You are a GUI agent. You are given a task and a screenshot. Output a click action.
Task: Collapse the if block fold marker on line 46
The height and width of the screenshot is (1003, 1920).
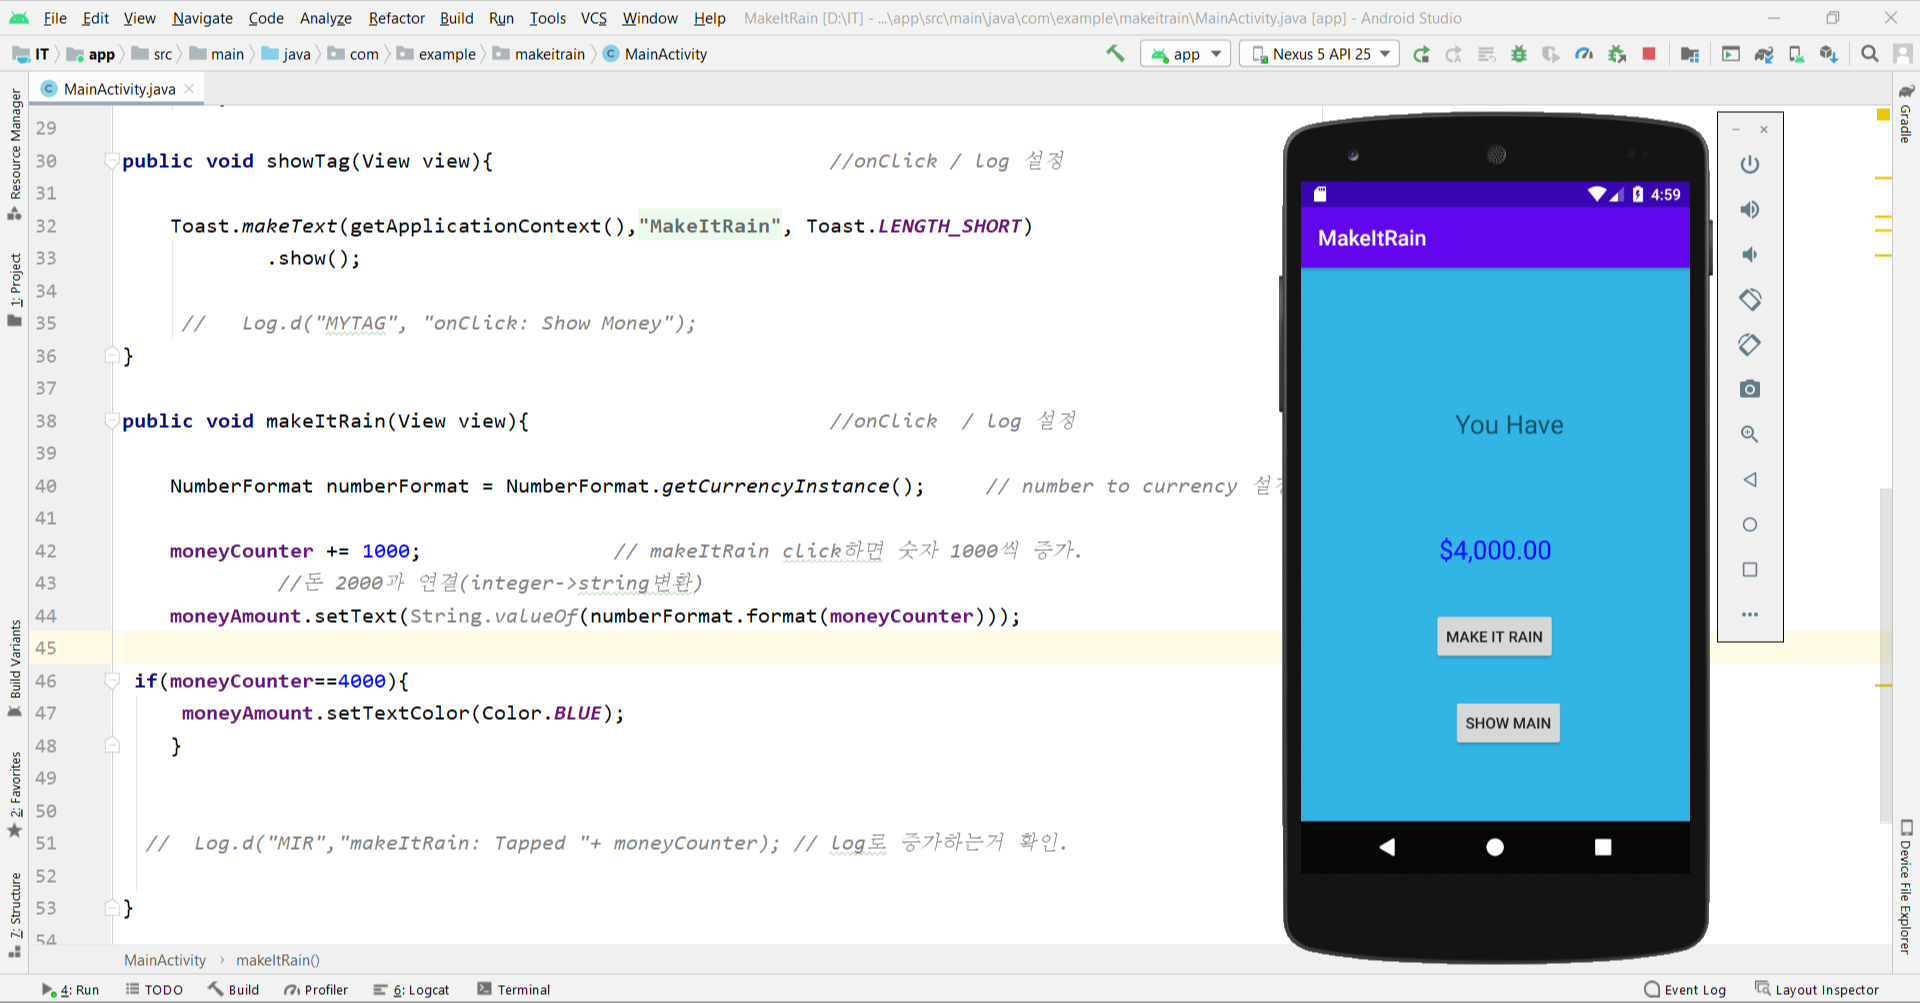[112, 681]
